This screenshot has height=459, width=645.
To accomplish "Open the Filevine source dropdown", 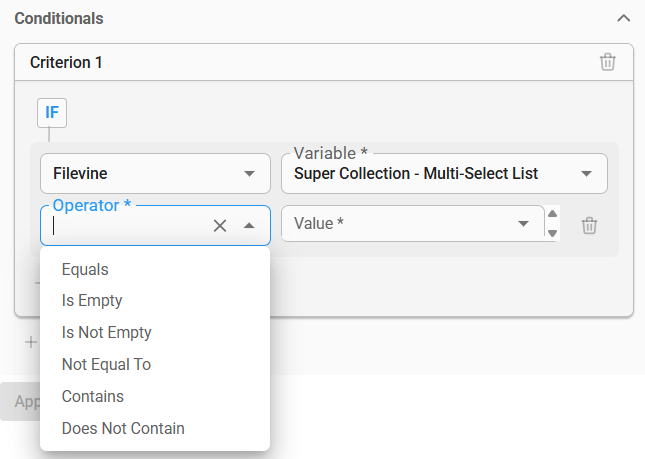I will 155,174.
